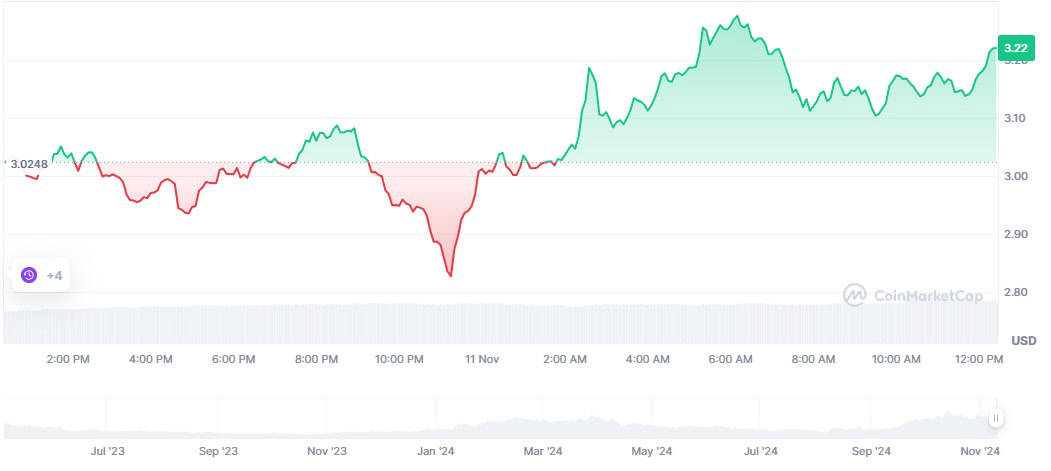Click the 10:00 PM time axis label
This screenshot has height=471, width=1051.
click(x=400, y=359)
